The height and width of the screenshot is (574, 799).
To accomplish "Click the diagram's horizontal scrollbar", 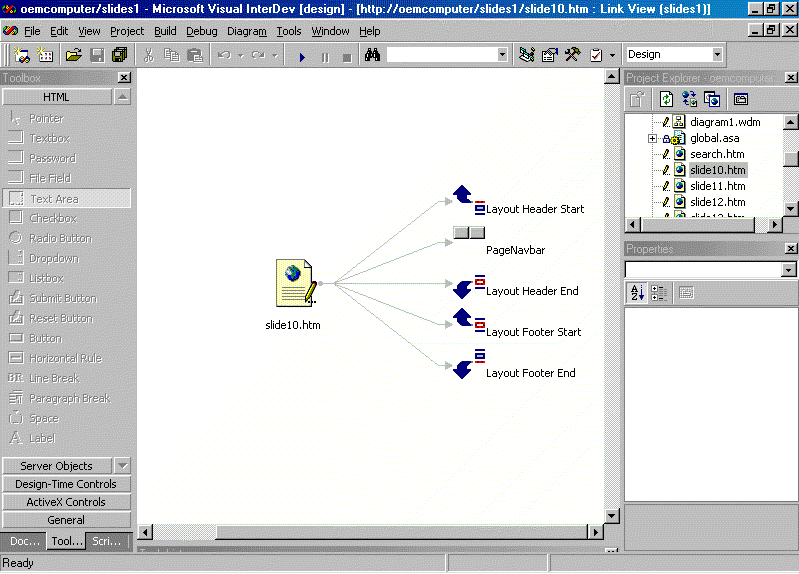I will (400, 532).
